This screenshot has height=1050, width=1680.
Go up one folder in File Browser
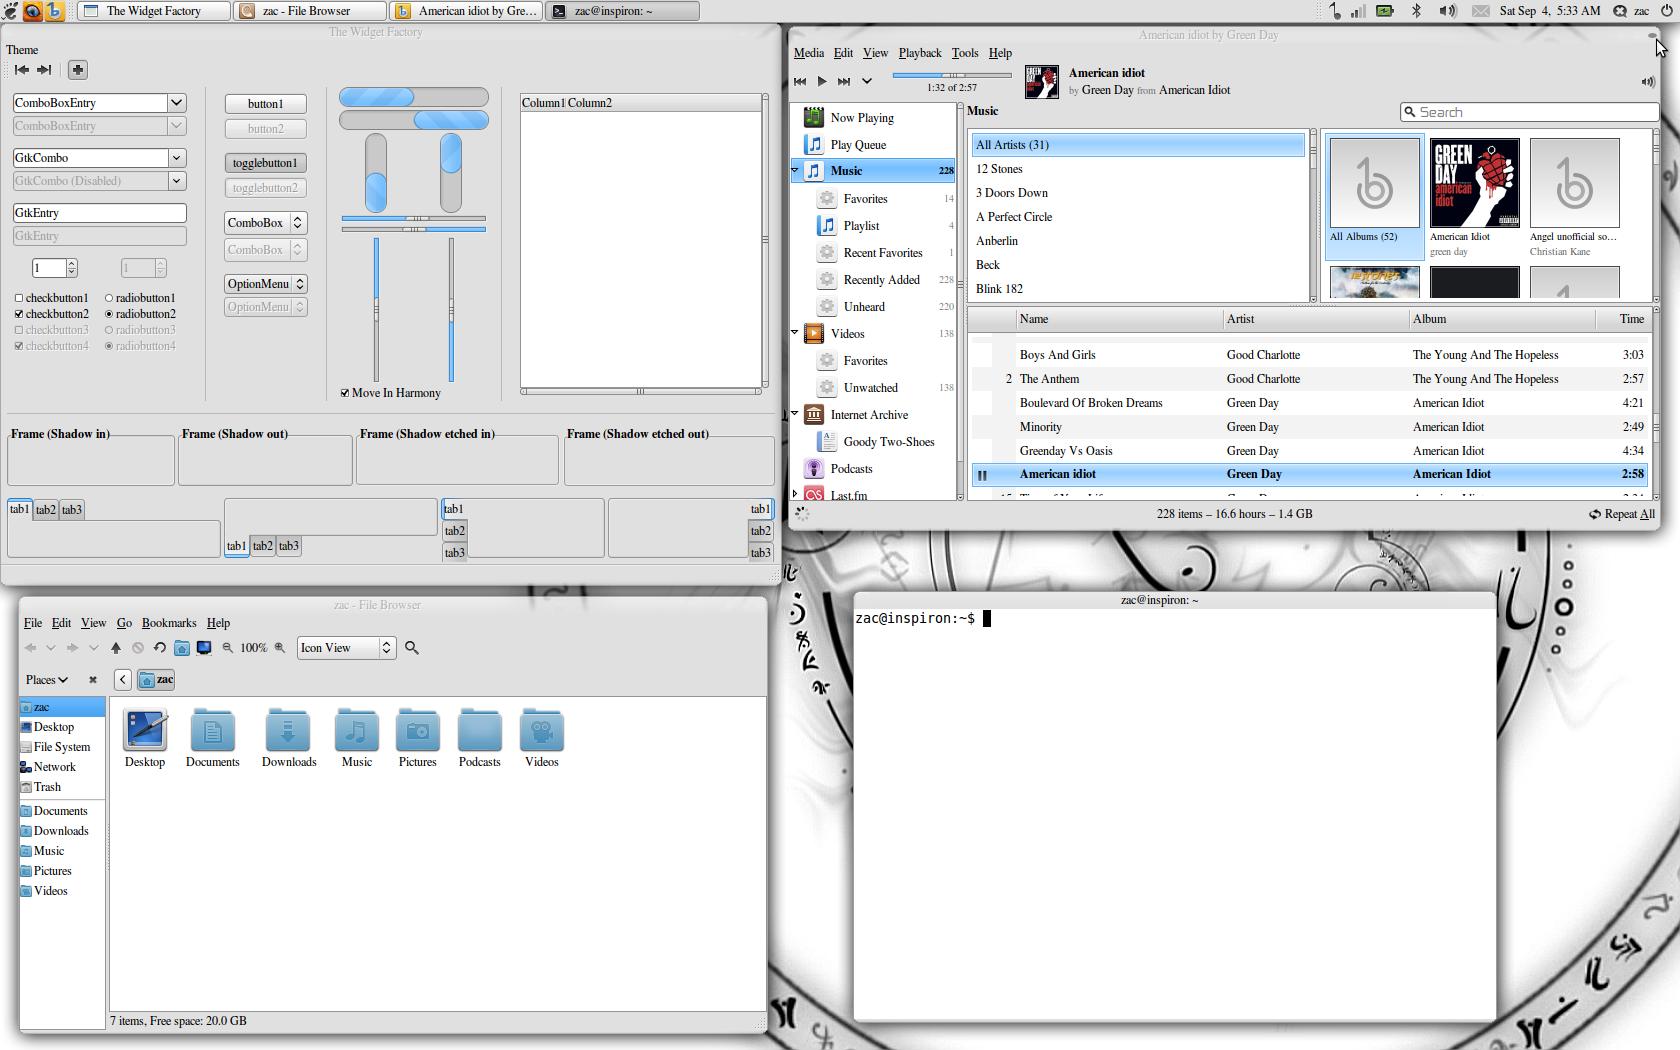coord(116,648)
